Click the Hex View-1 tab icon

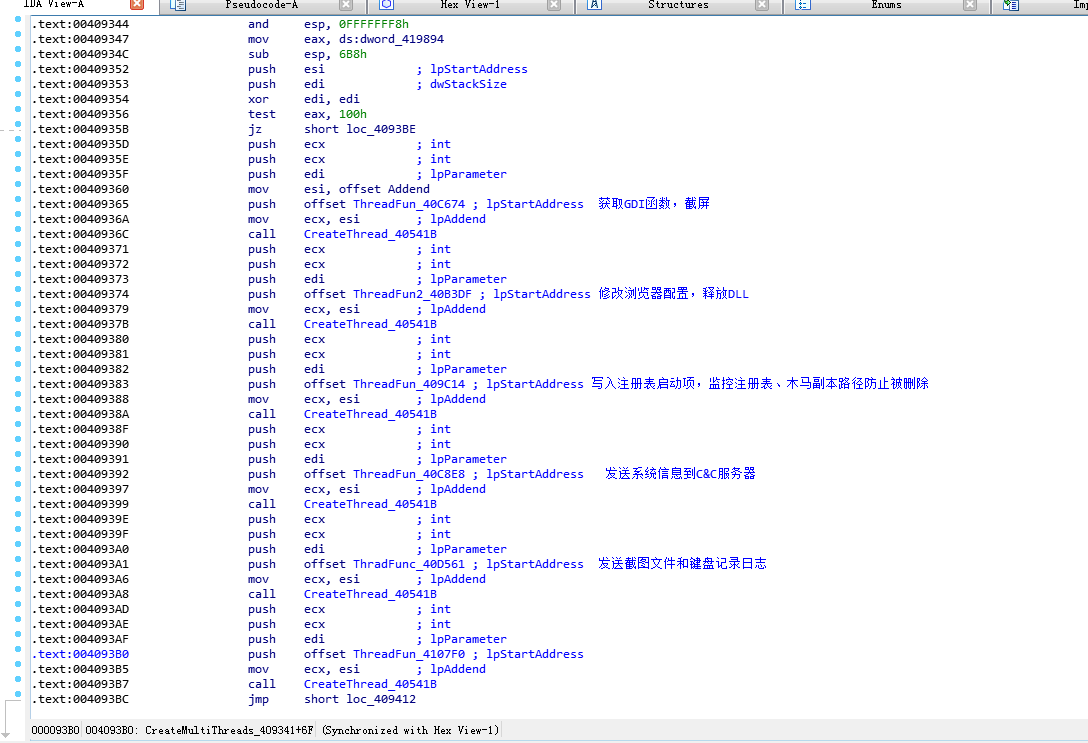[386, 5]
